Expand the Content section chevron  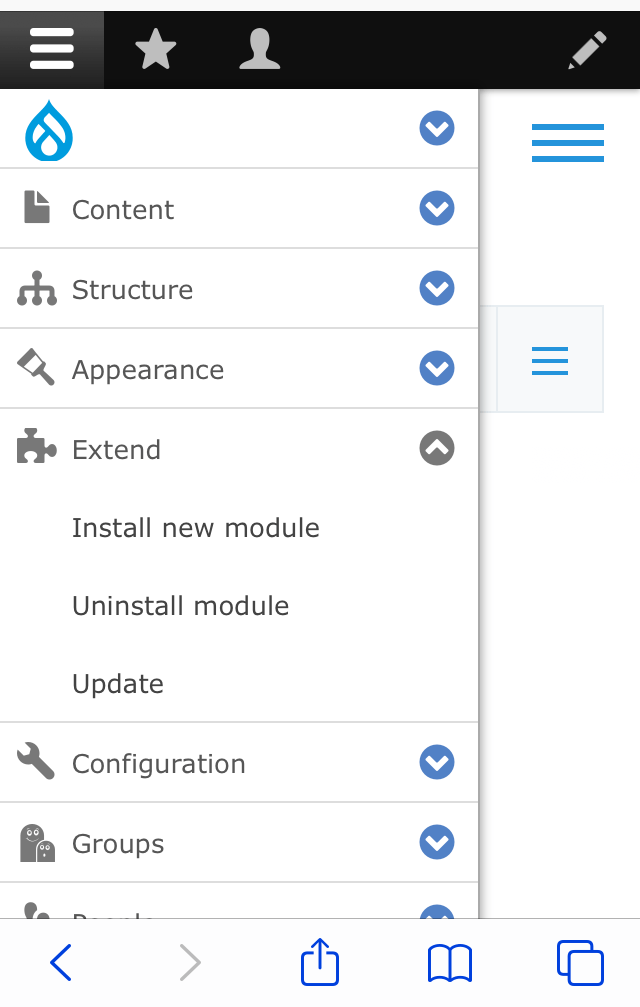[436, 208]
